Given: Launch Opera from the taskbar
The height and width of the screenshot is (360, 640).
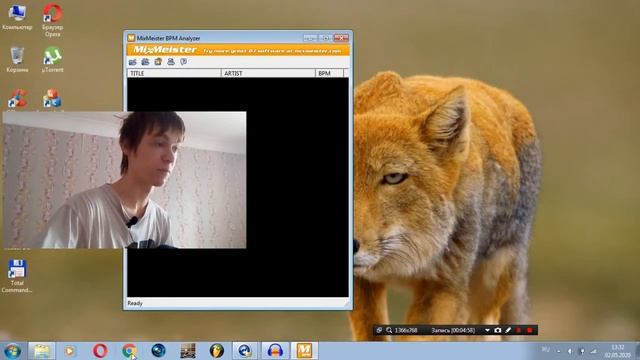Looking at the screenshot, I should 100,351.
